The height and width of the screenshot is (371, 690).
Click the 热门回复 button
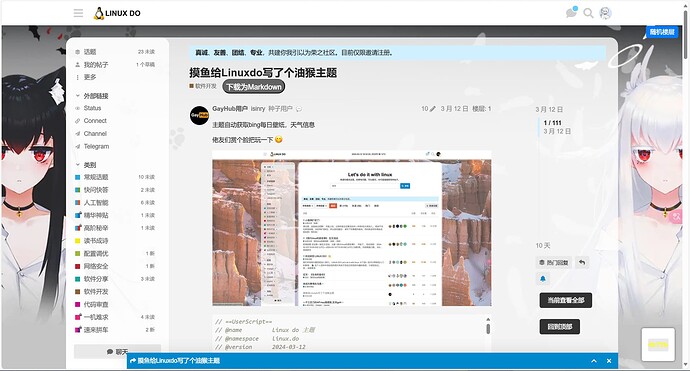coord(554,263)
